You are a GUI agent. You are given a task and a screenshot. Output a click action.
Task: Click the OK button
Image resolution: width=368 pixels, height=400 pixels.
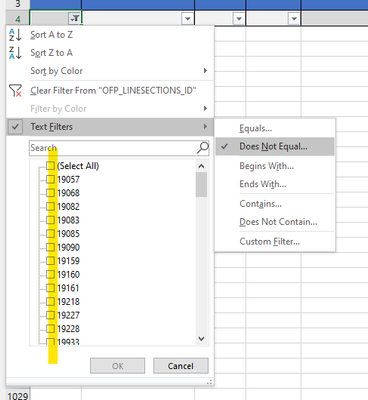click(x=118, y=366)
